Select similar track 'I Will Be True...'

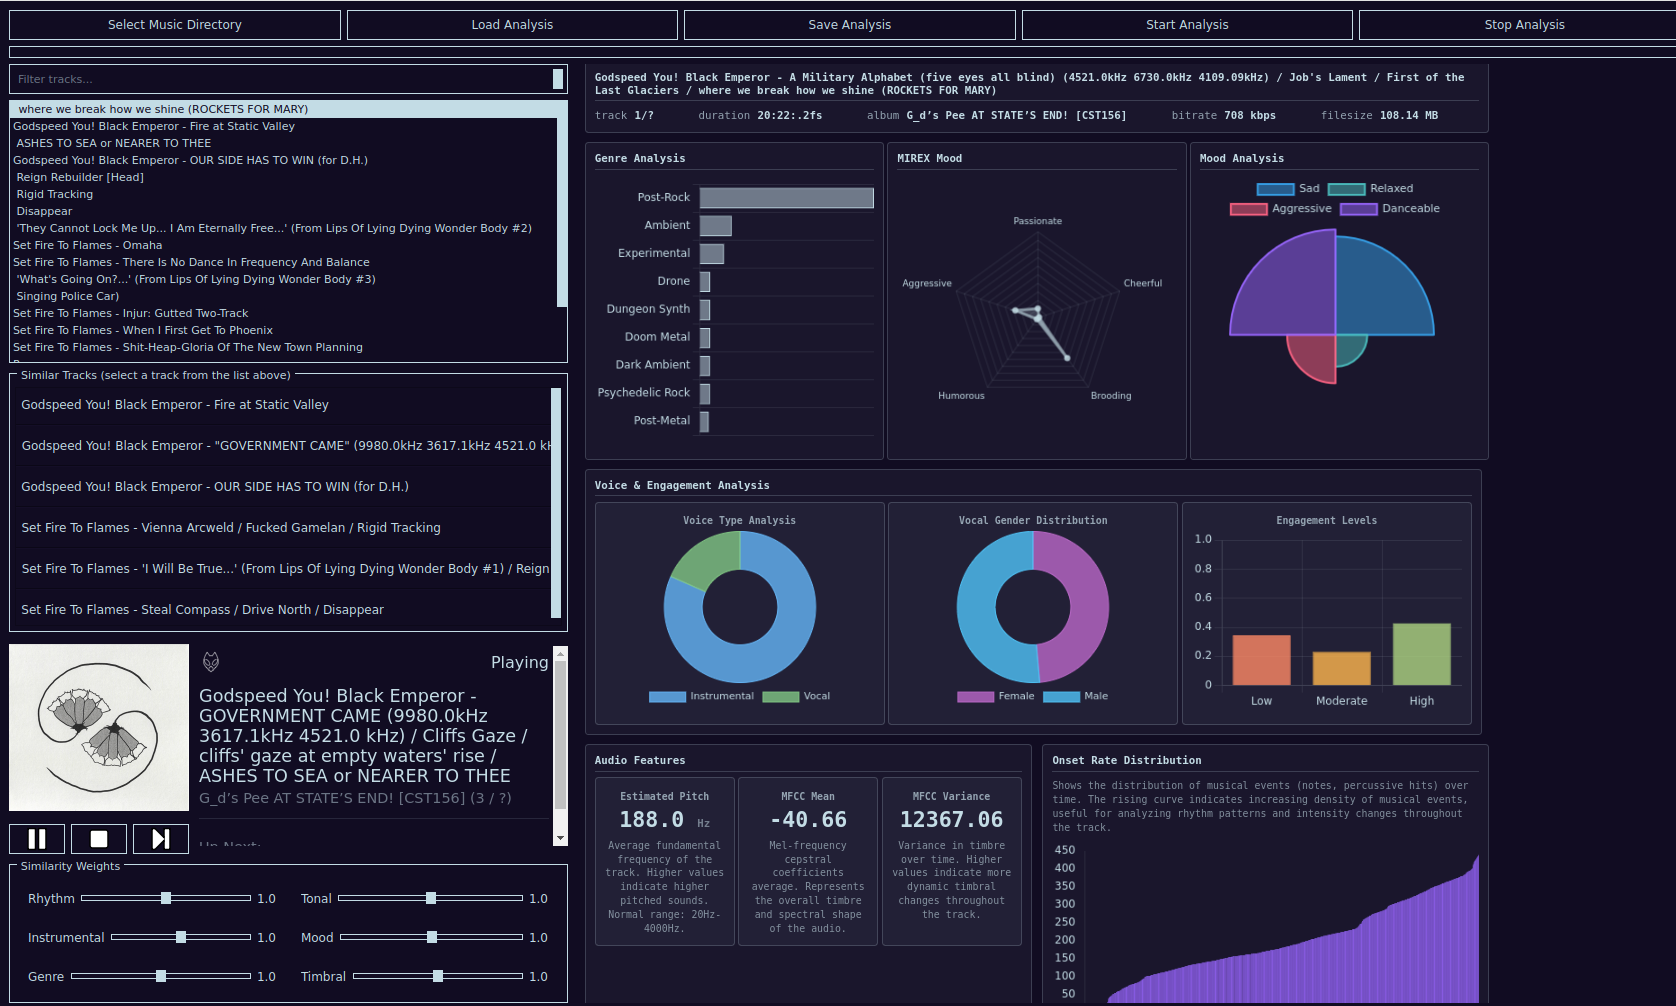click(283, 569)
